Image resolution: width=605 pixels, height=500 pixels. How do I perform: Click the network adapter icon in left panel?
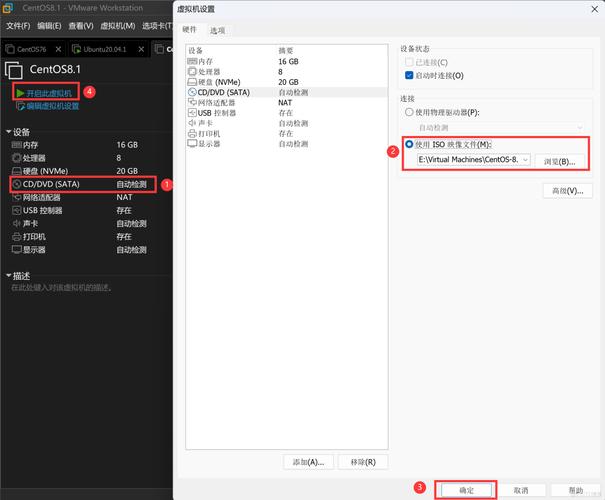[16, 198]
